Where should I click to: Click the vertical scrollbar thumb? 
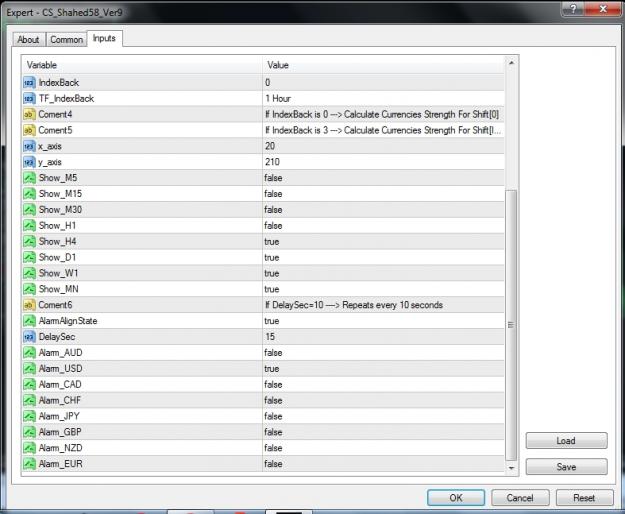(x=511, y=325)
